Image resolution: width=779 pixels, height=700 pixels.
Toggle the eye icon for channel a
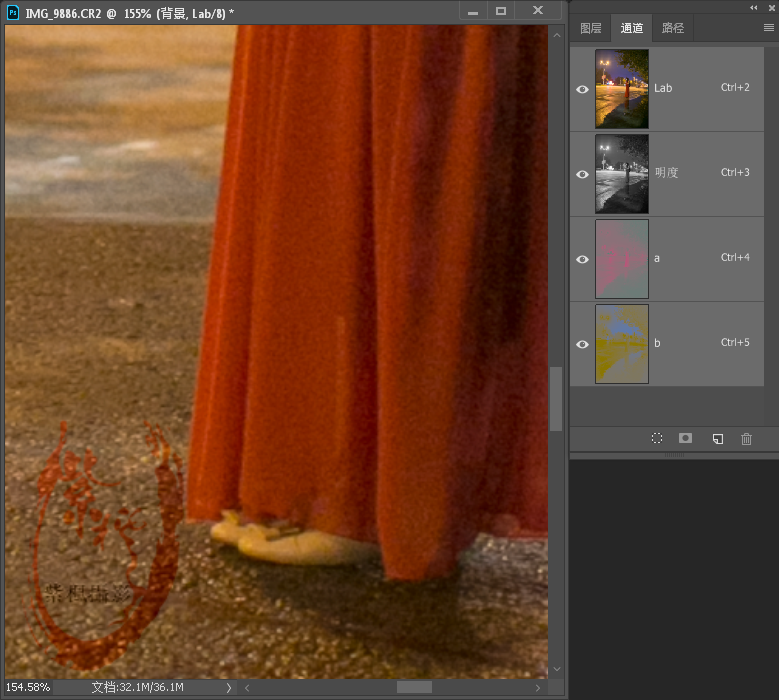(x=582, y=259)
